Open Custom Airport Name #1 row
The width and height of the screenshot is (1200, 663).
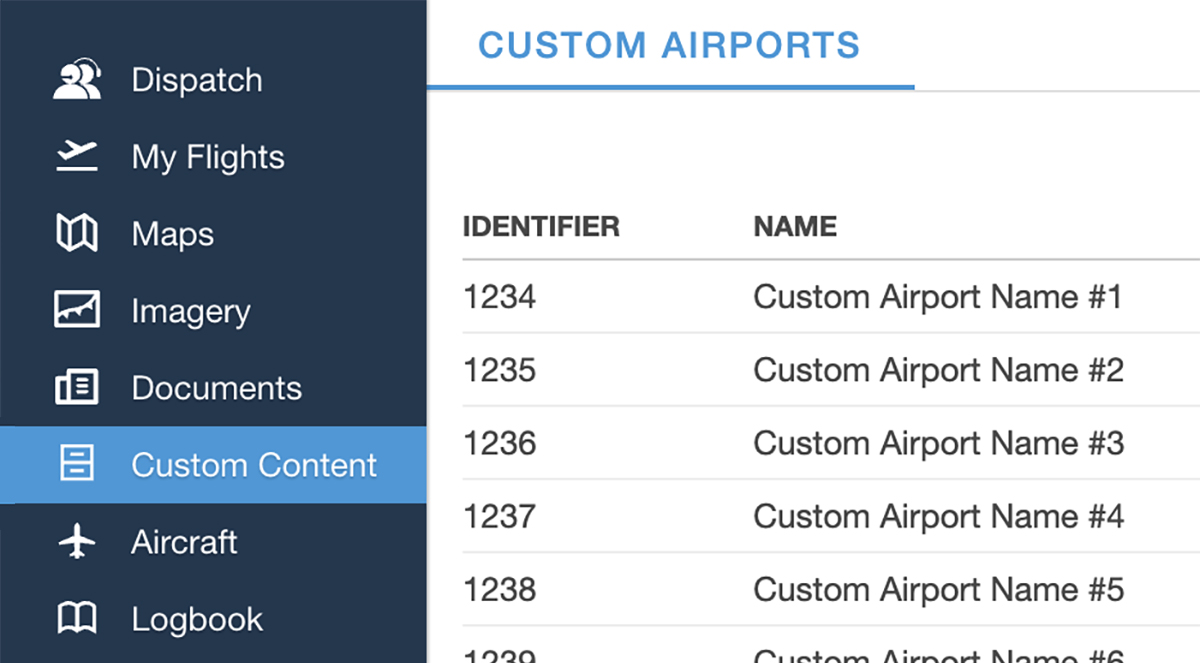click(x=938, y=297)
